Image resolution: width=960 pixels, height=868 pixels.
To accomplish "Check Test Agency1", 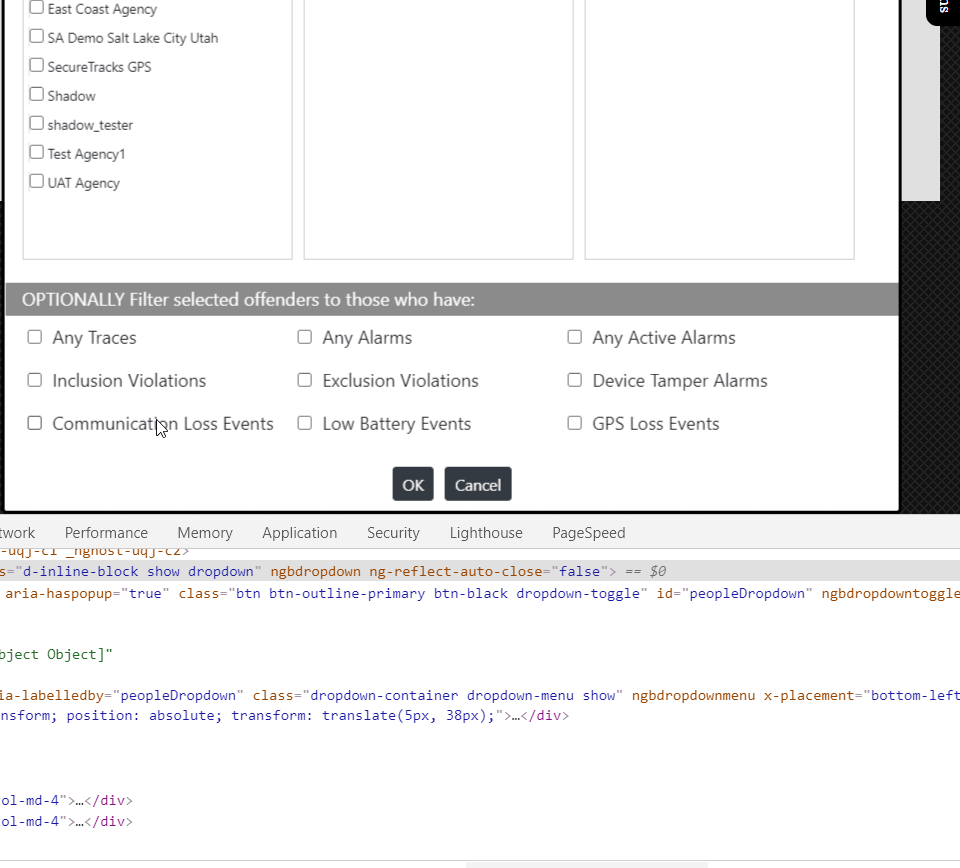I will tap(36, 153).
